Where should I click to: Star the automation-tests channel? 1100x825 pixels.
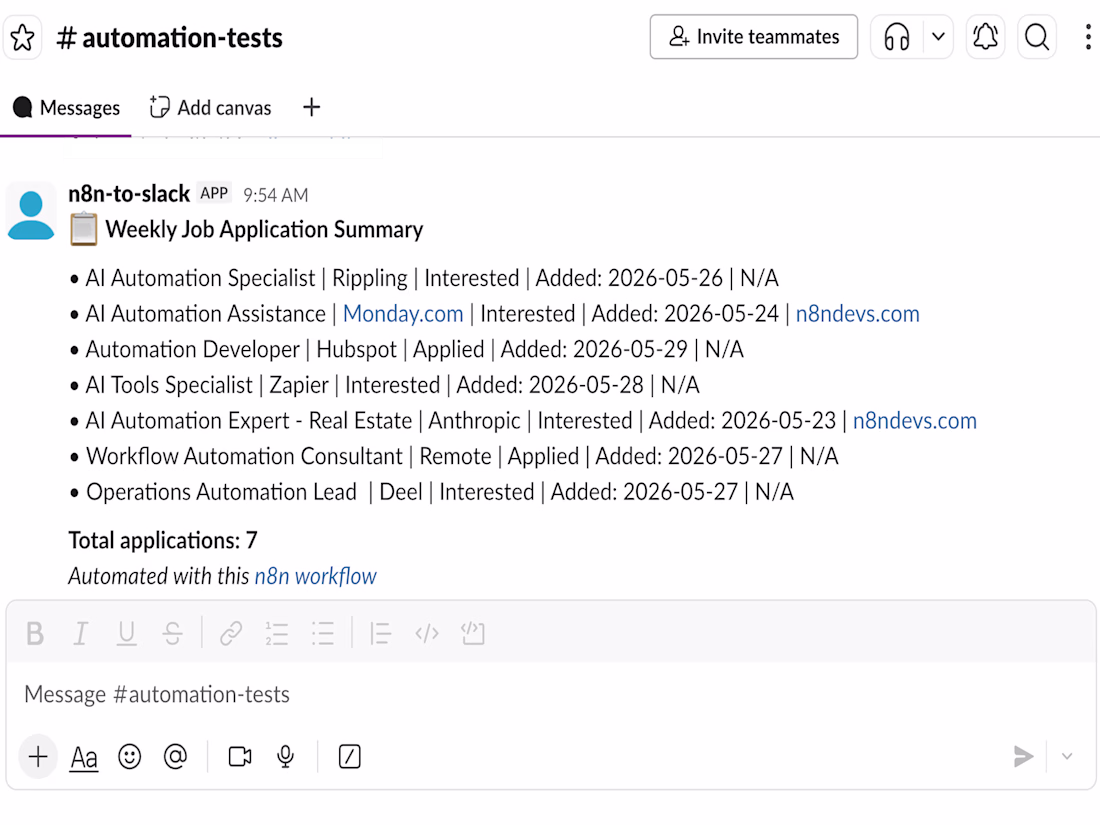(22, 37)
